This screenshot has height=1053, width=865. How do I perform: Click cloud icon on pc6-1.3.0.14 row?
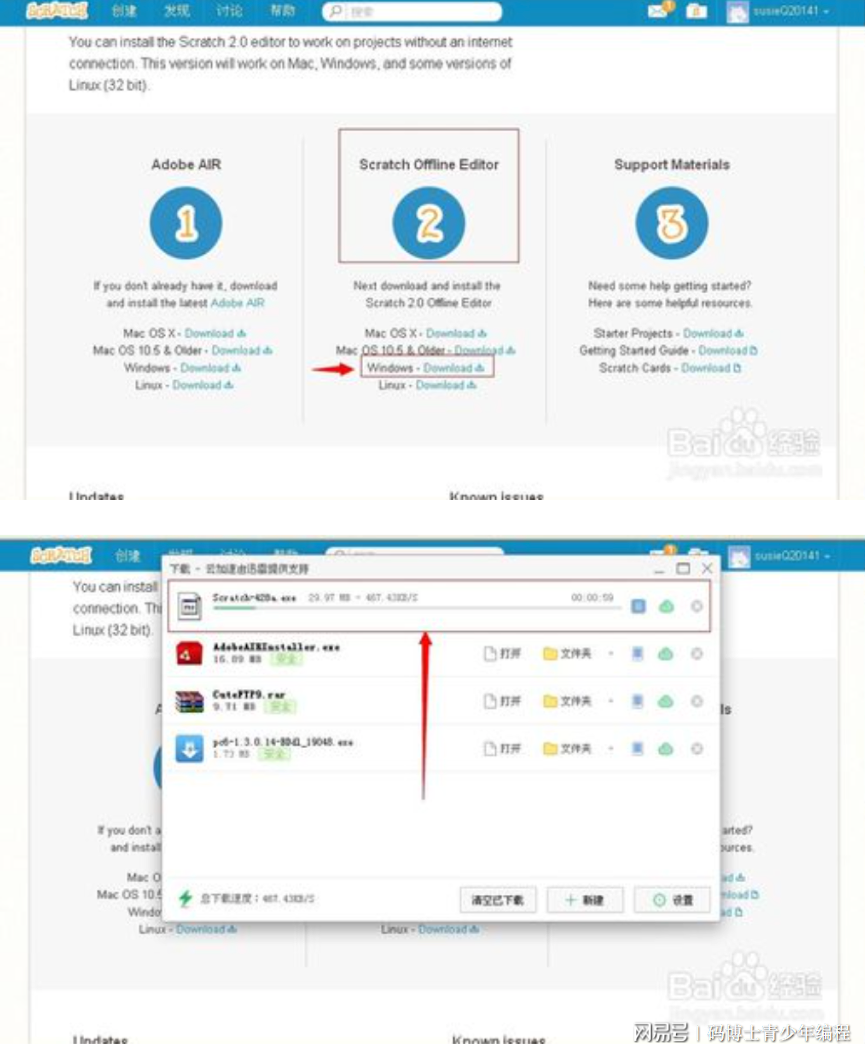point(666,748)
